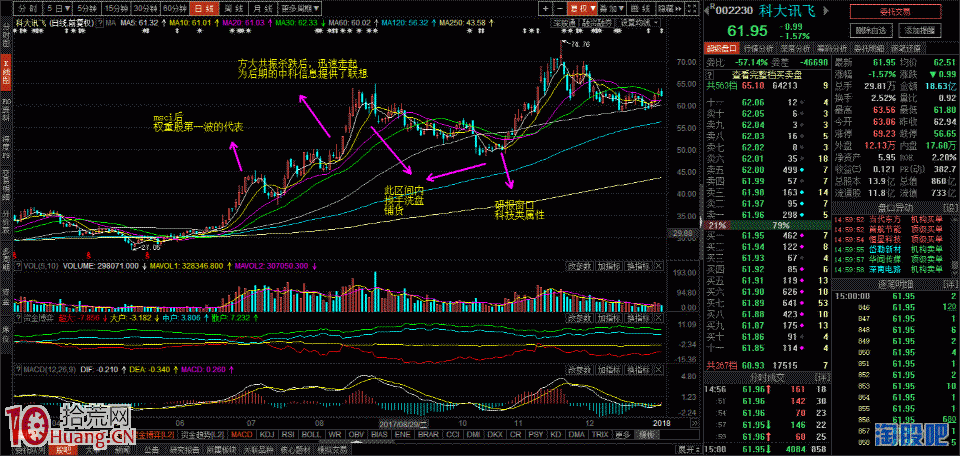Image resolution: width=960 pixels, height=456 pixels.
Task: Select the RSI indicator tab
Action: 288,434
